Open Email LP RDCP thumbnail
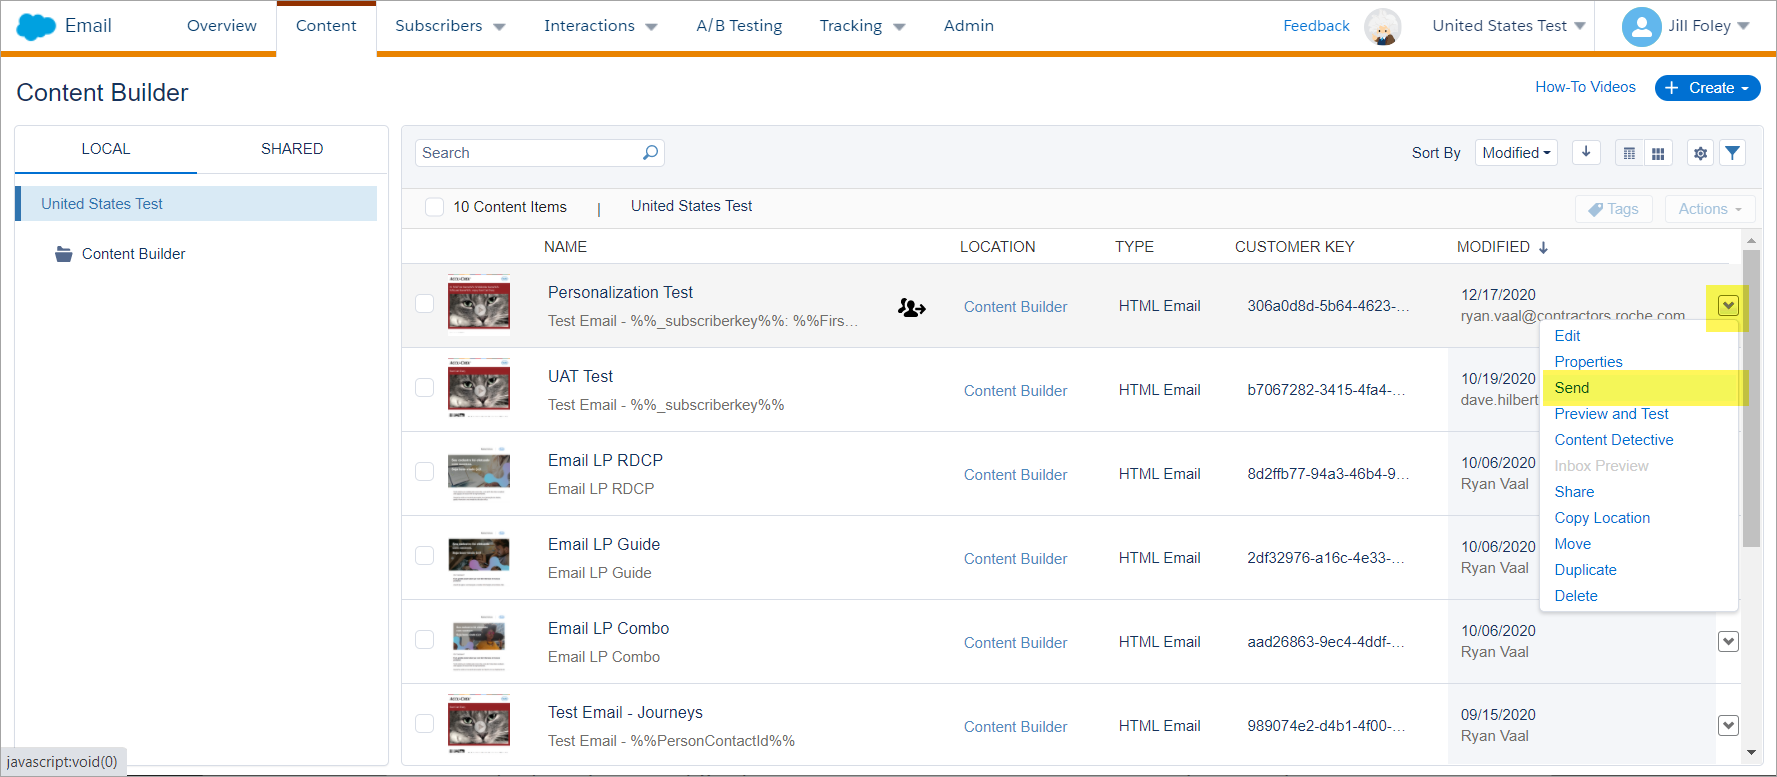1777x777 pixels. pos(479,472)
